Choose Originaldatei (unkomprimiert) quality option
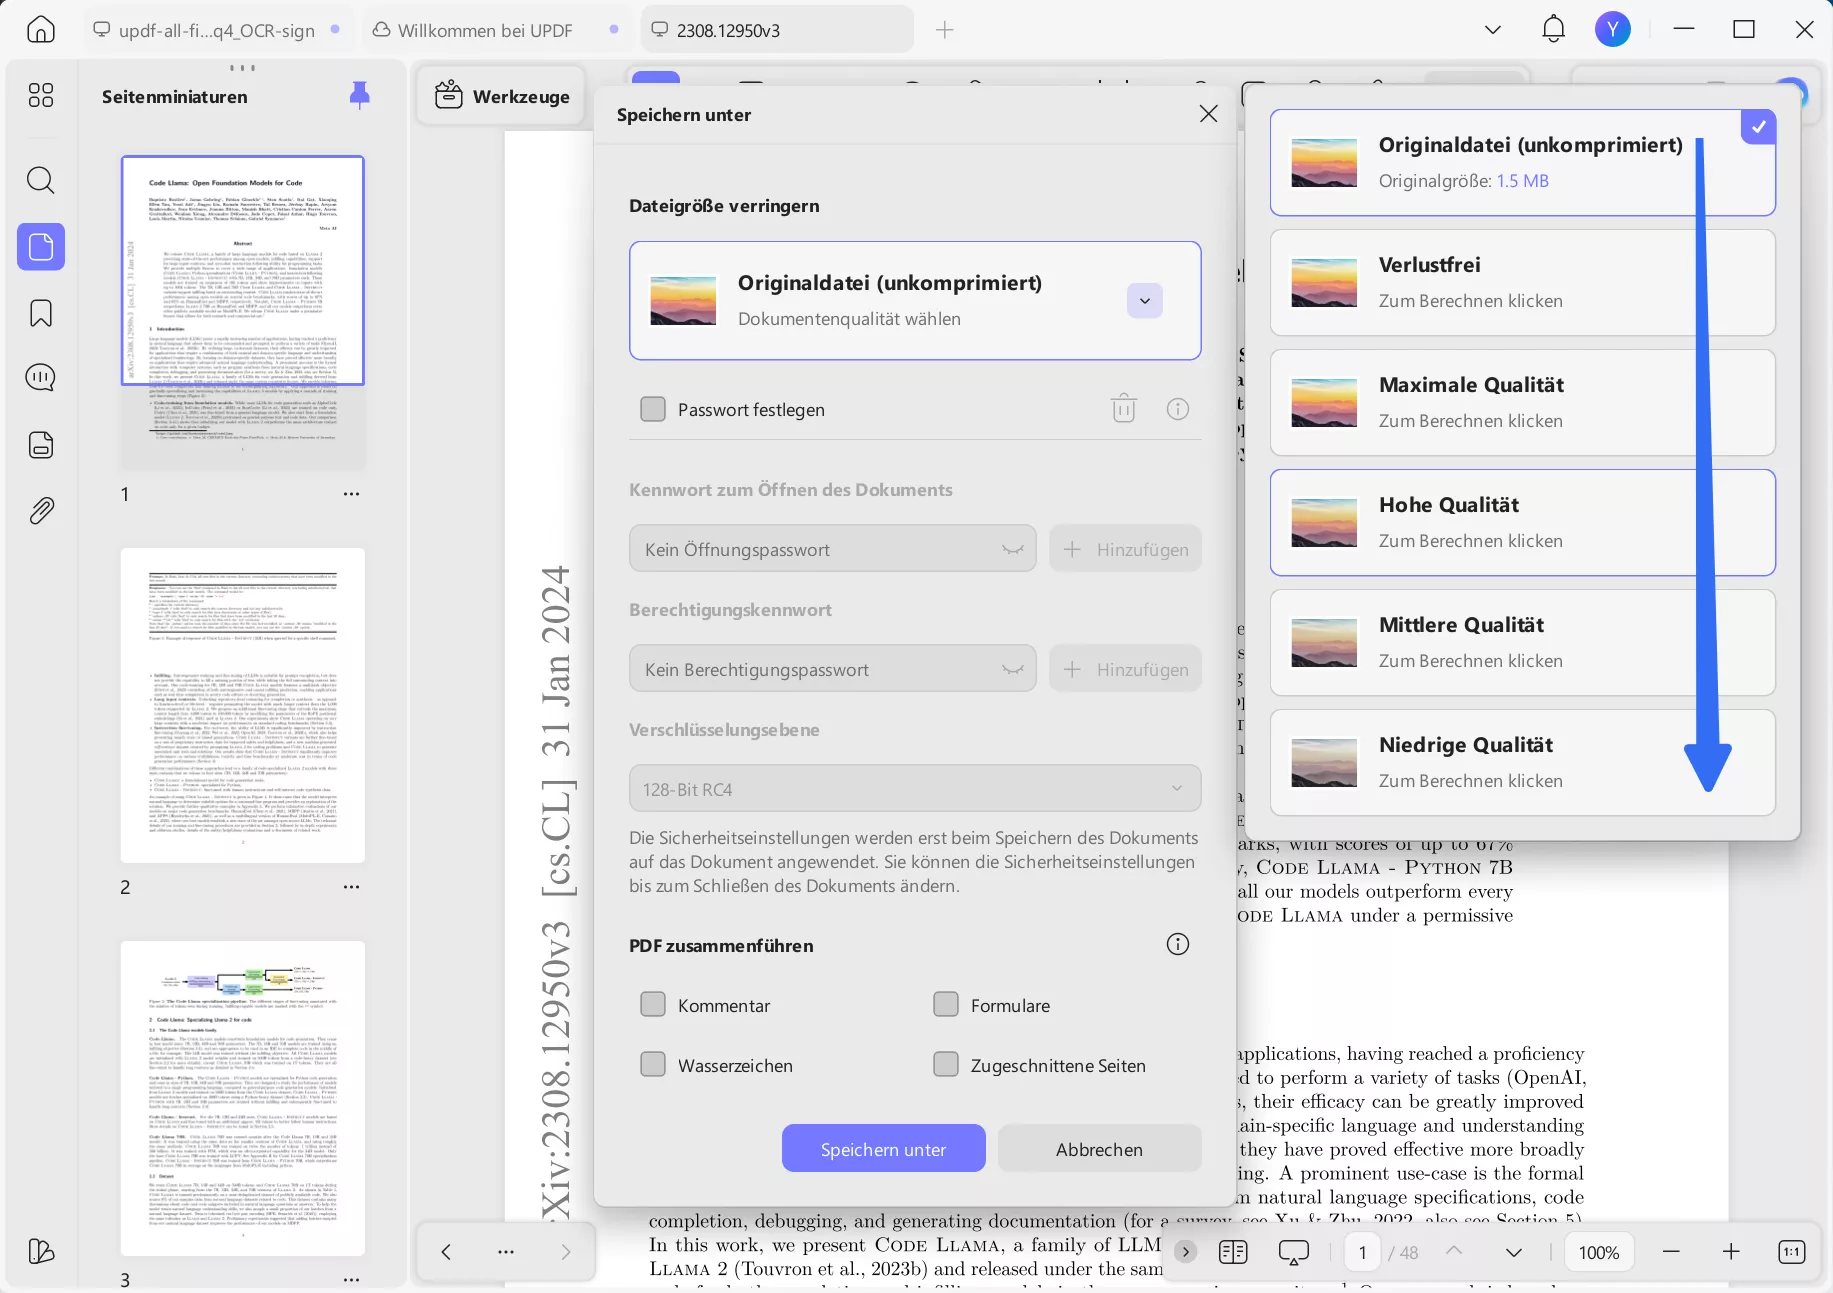 click(x=1523, y=162)
